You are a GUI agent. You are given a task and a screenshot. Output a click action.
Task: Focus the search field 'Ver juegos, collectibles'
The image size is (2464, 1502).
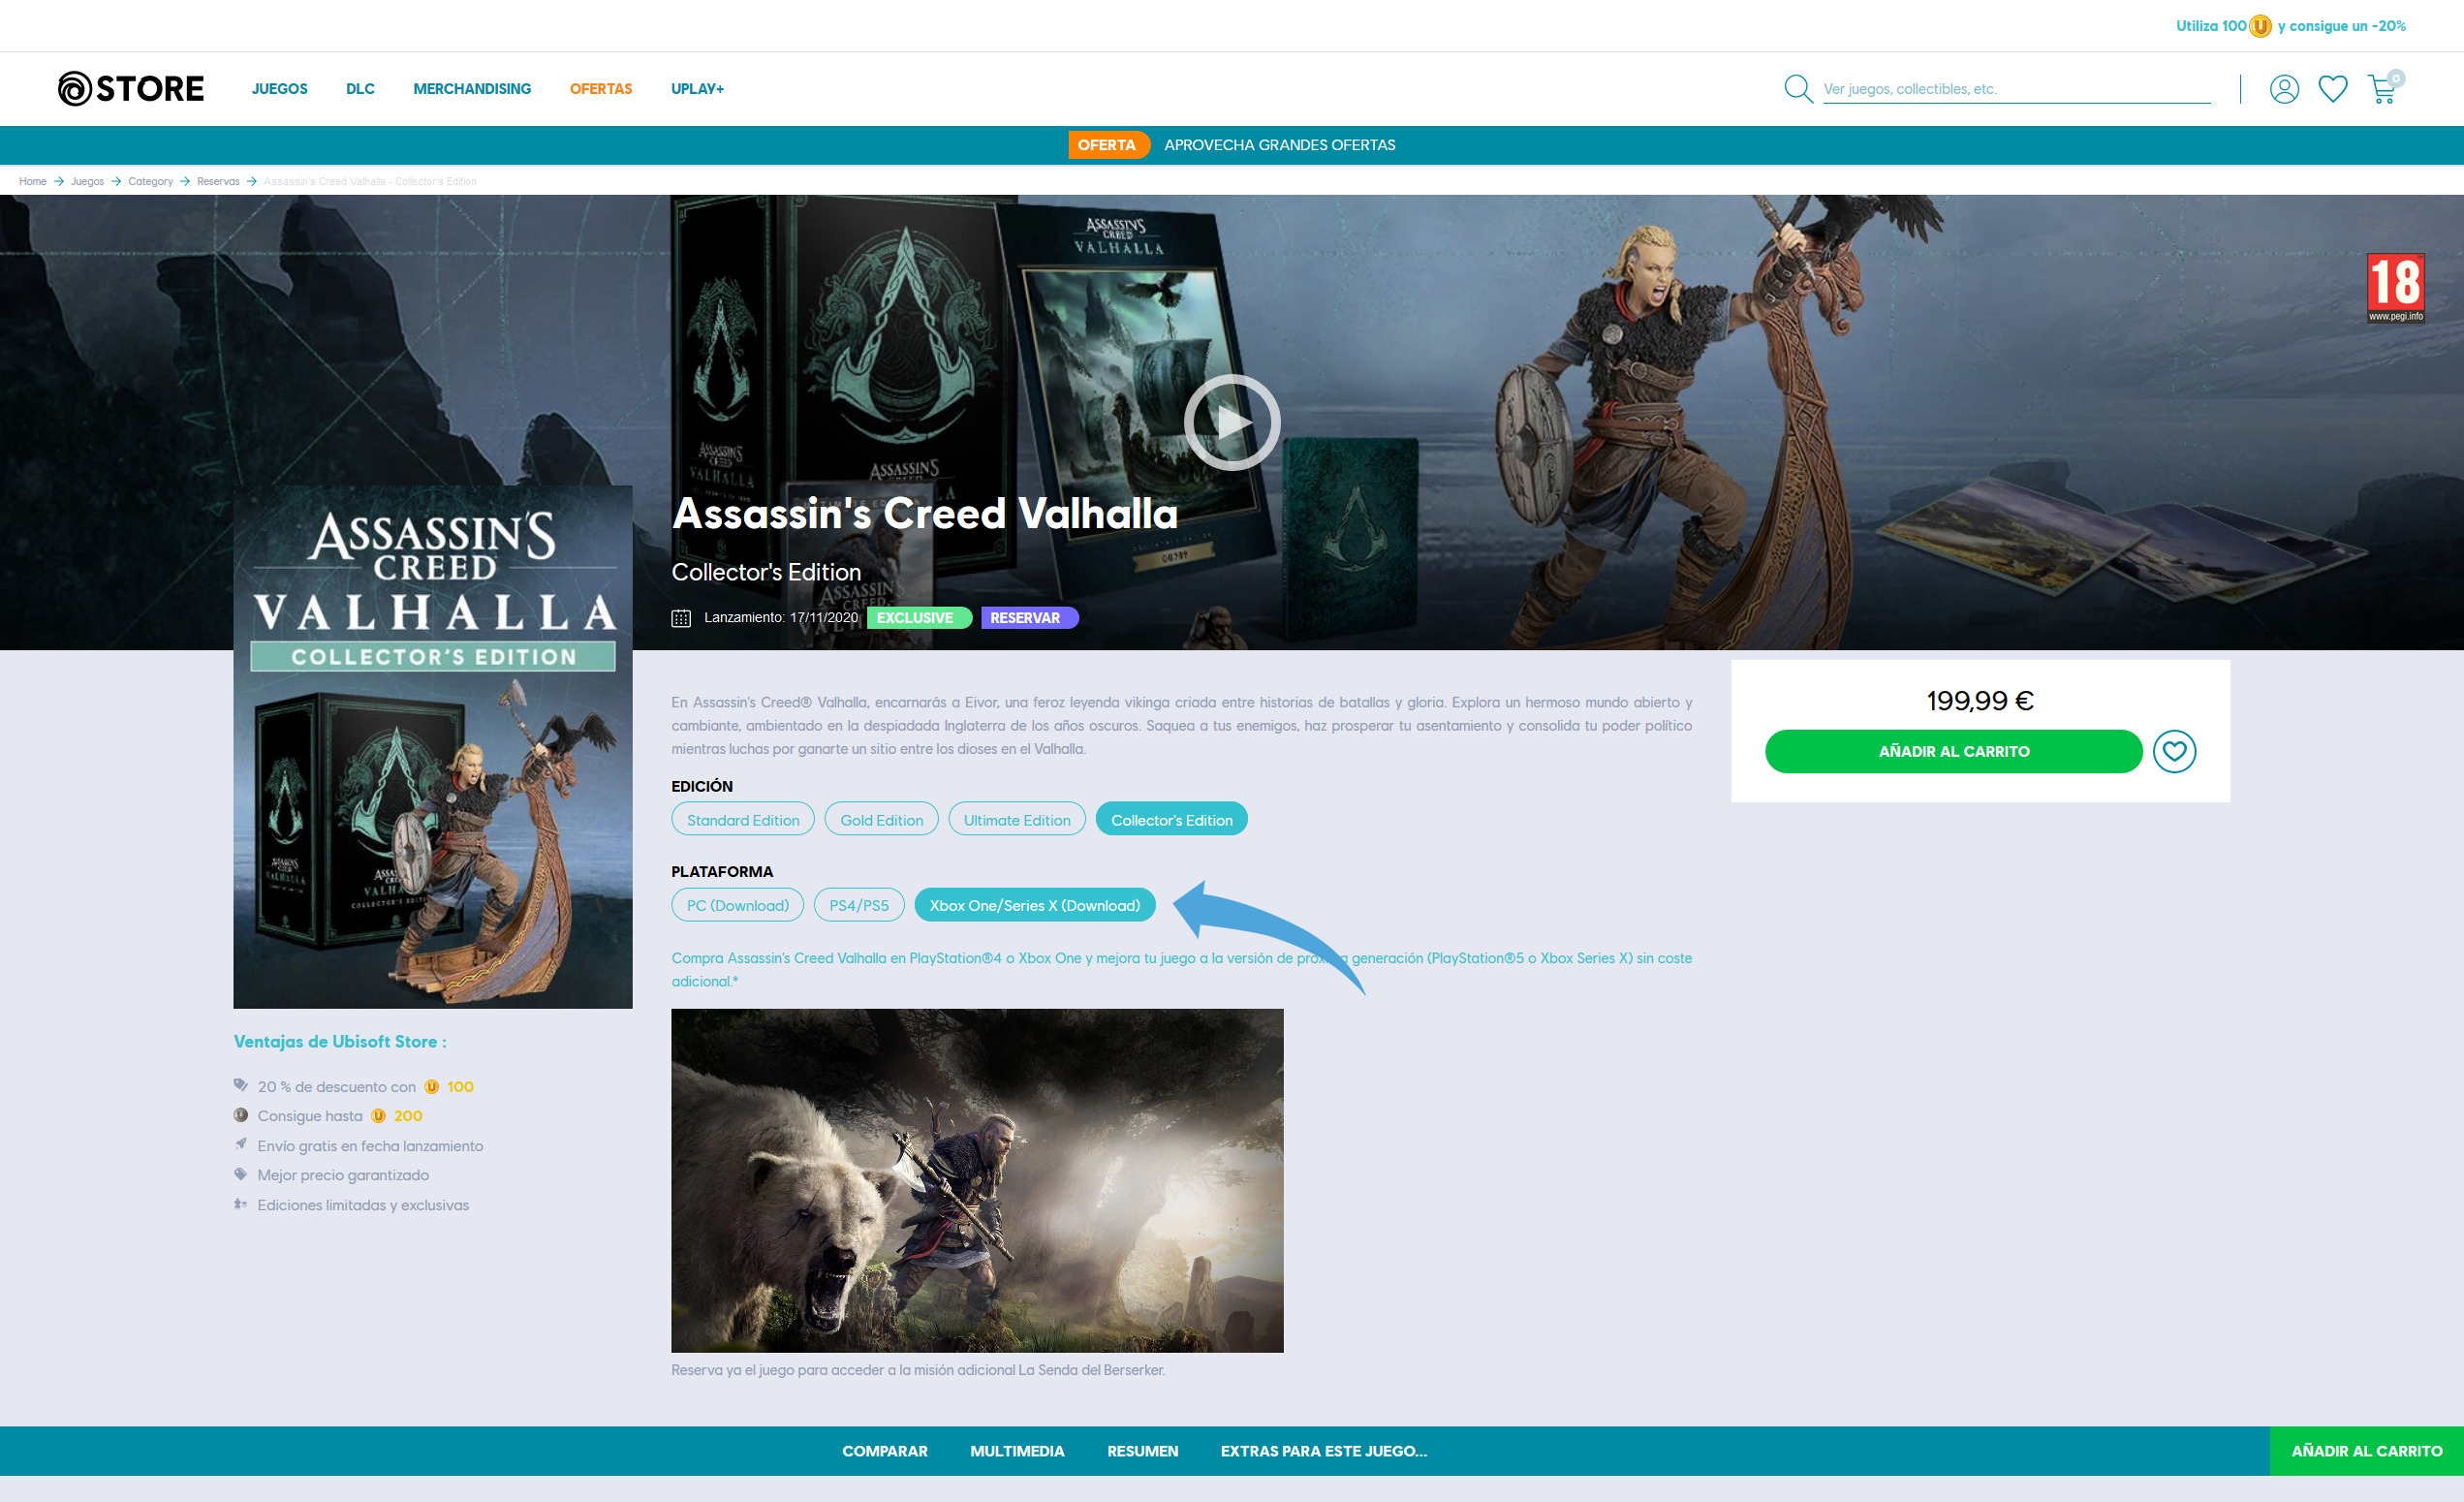point(2016,89)
